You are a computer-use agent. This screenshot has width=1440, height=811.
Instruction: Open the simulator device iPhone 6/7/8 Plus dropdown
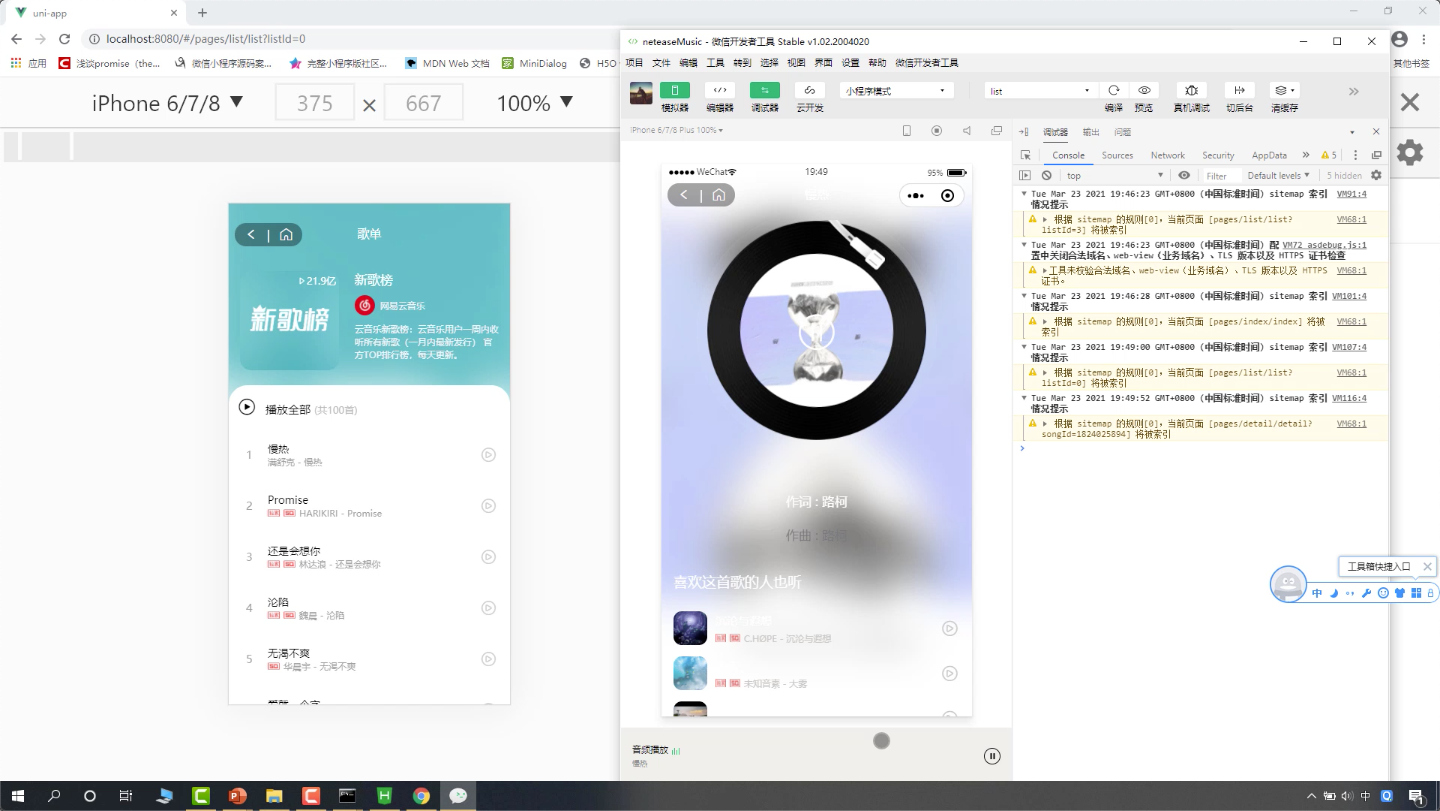pyautogui.click(x=676, y=131)
